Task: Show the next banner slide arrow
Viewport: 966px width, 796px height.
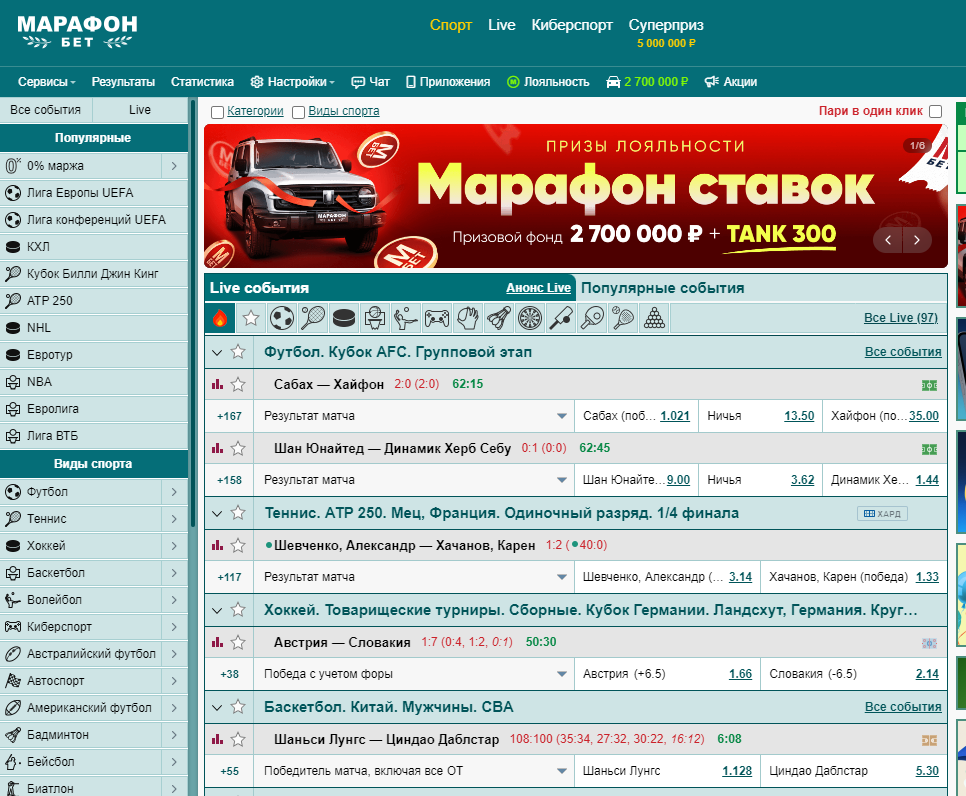Action: pos(917,240)
